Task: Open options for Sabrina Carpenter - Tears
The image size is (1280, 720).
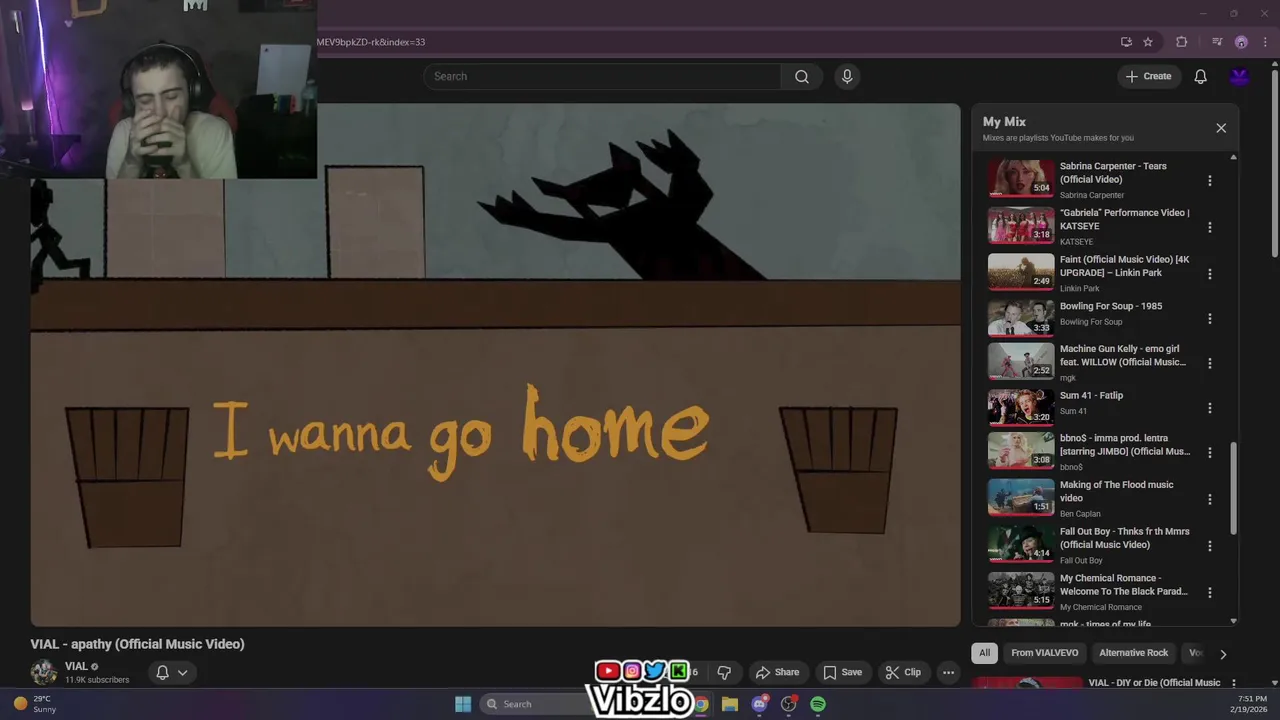Action: (1209, 181)
